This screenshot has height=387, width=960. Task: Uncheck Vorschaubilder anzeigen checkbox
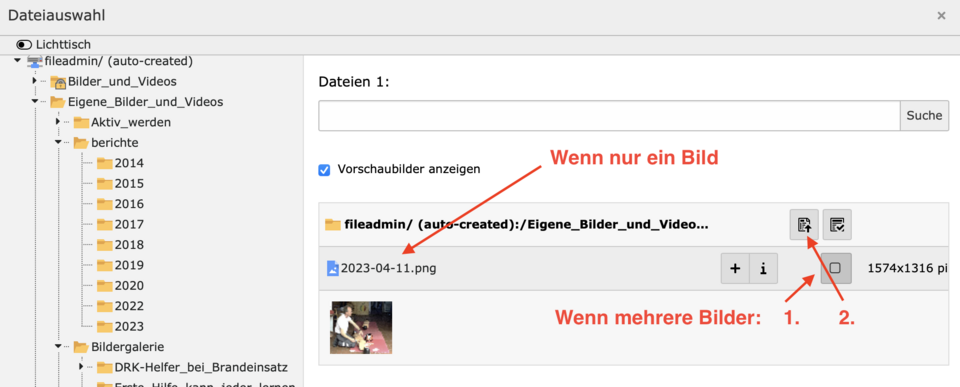tap(324, 170)
